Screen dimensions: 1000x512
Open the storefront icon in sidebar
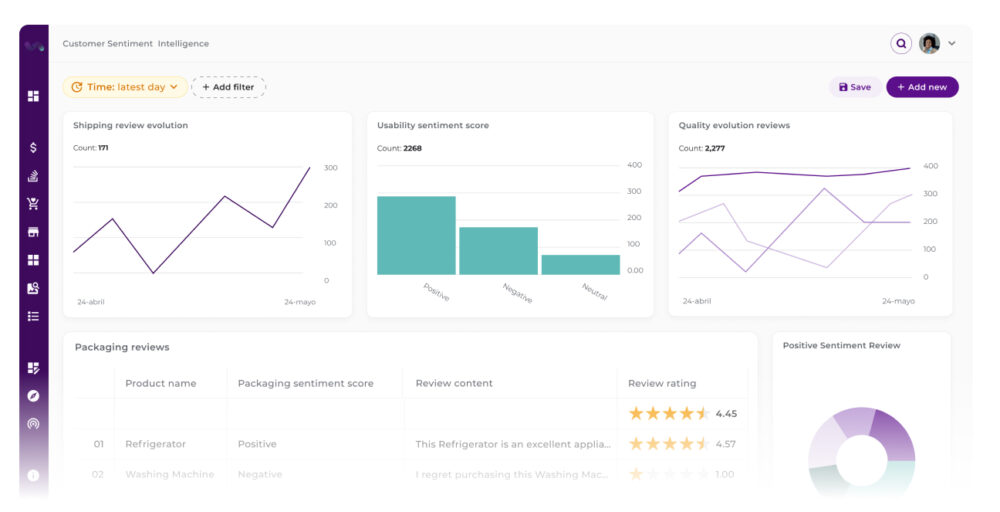pos(33,232)
